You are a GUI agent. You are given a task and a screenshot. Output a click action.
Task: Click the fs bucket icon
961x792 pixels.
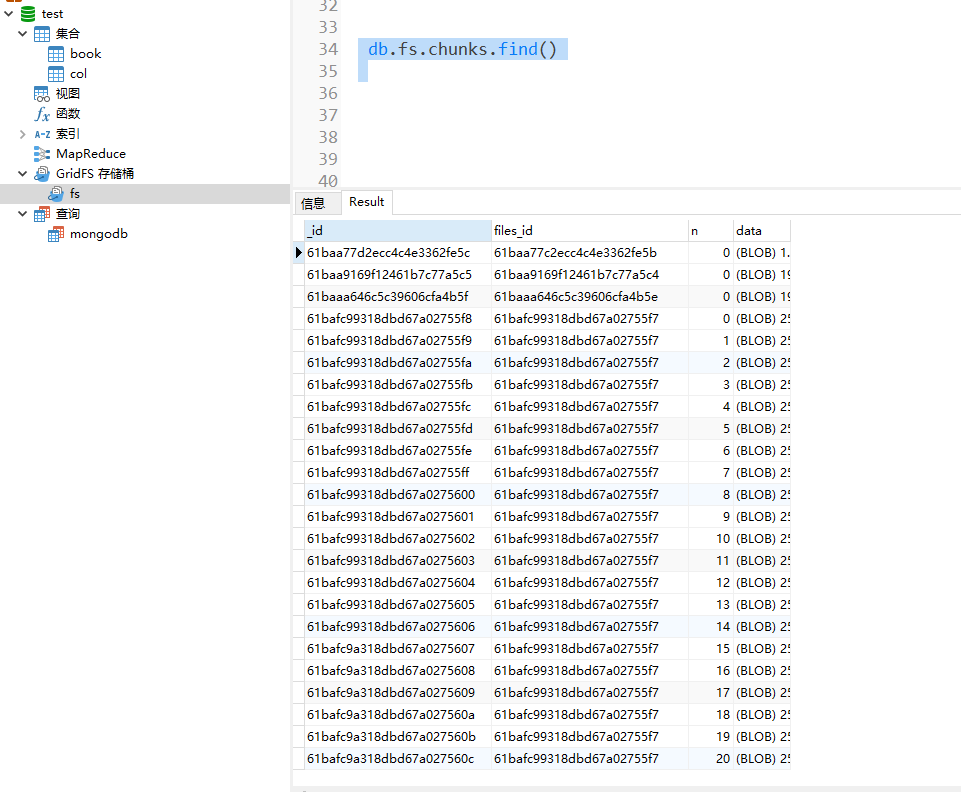pyautogui.click(x=56, y=194)
